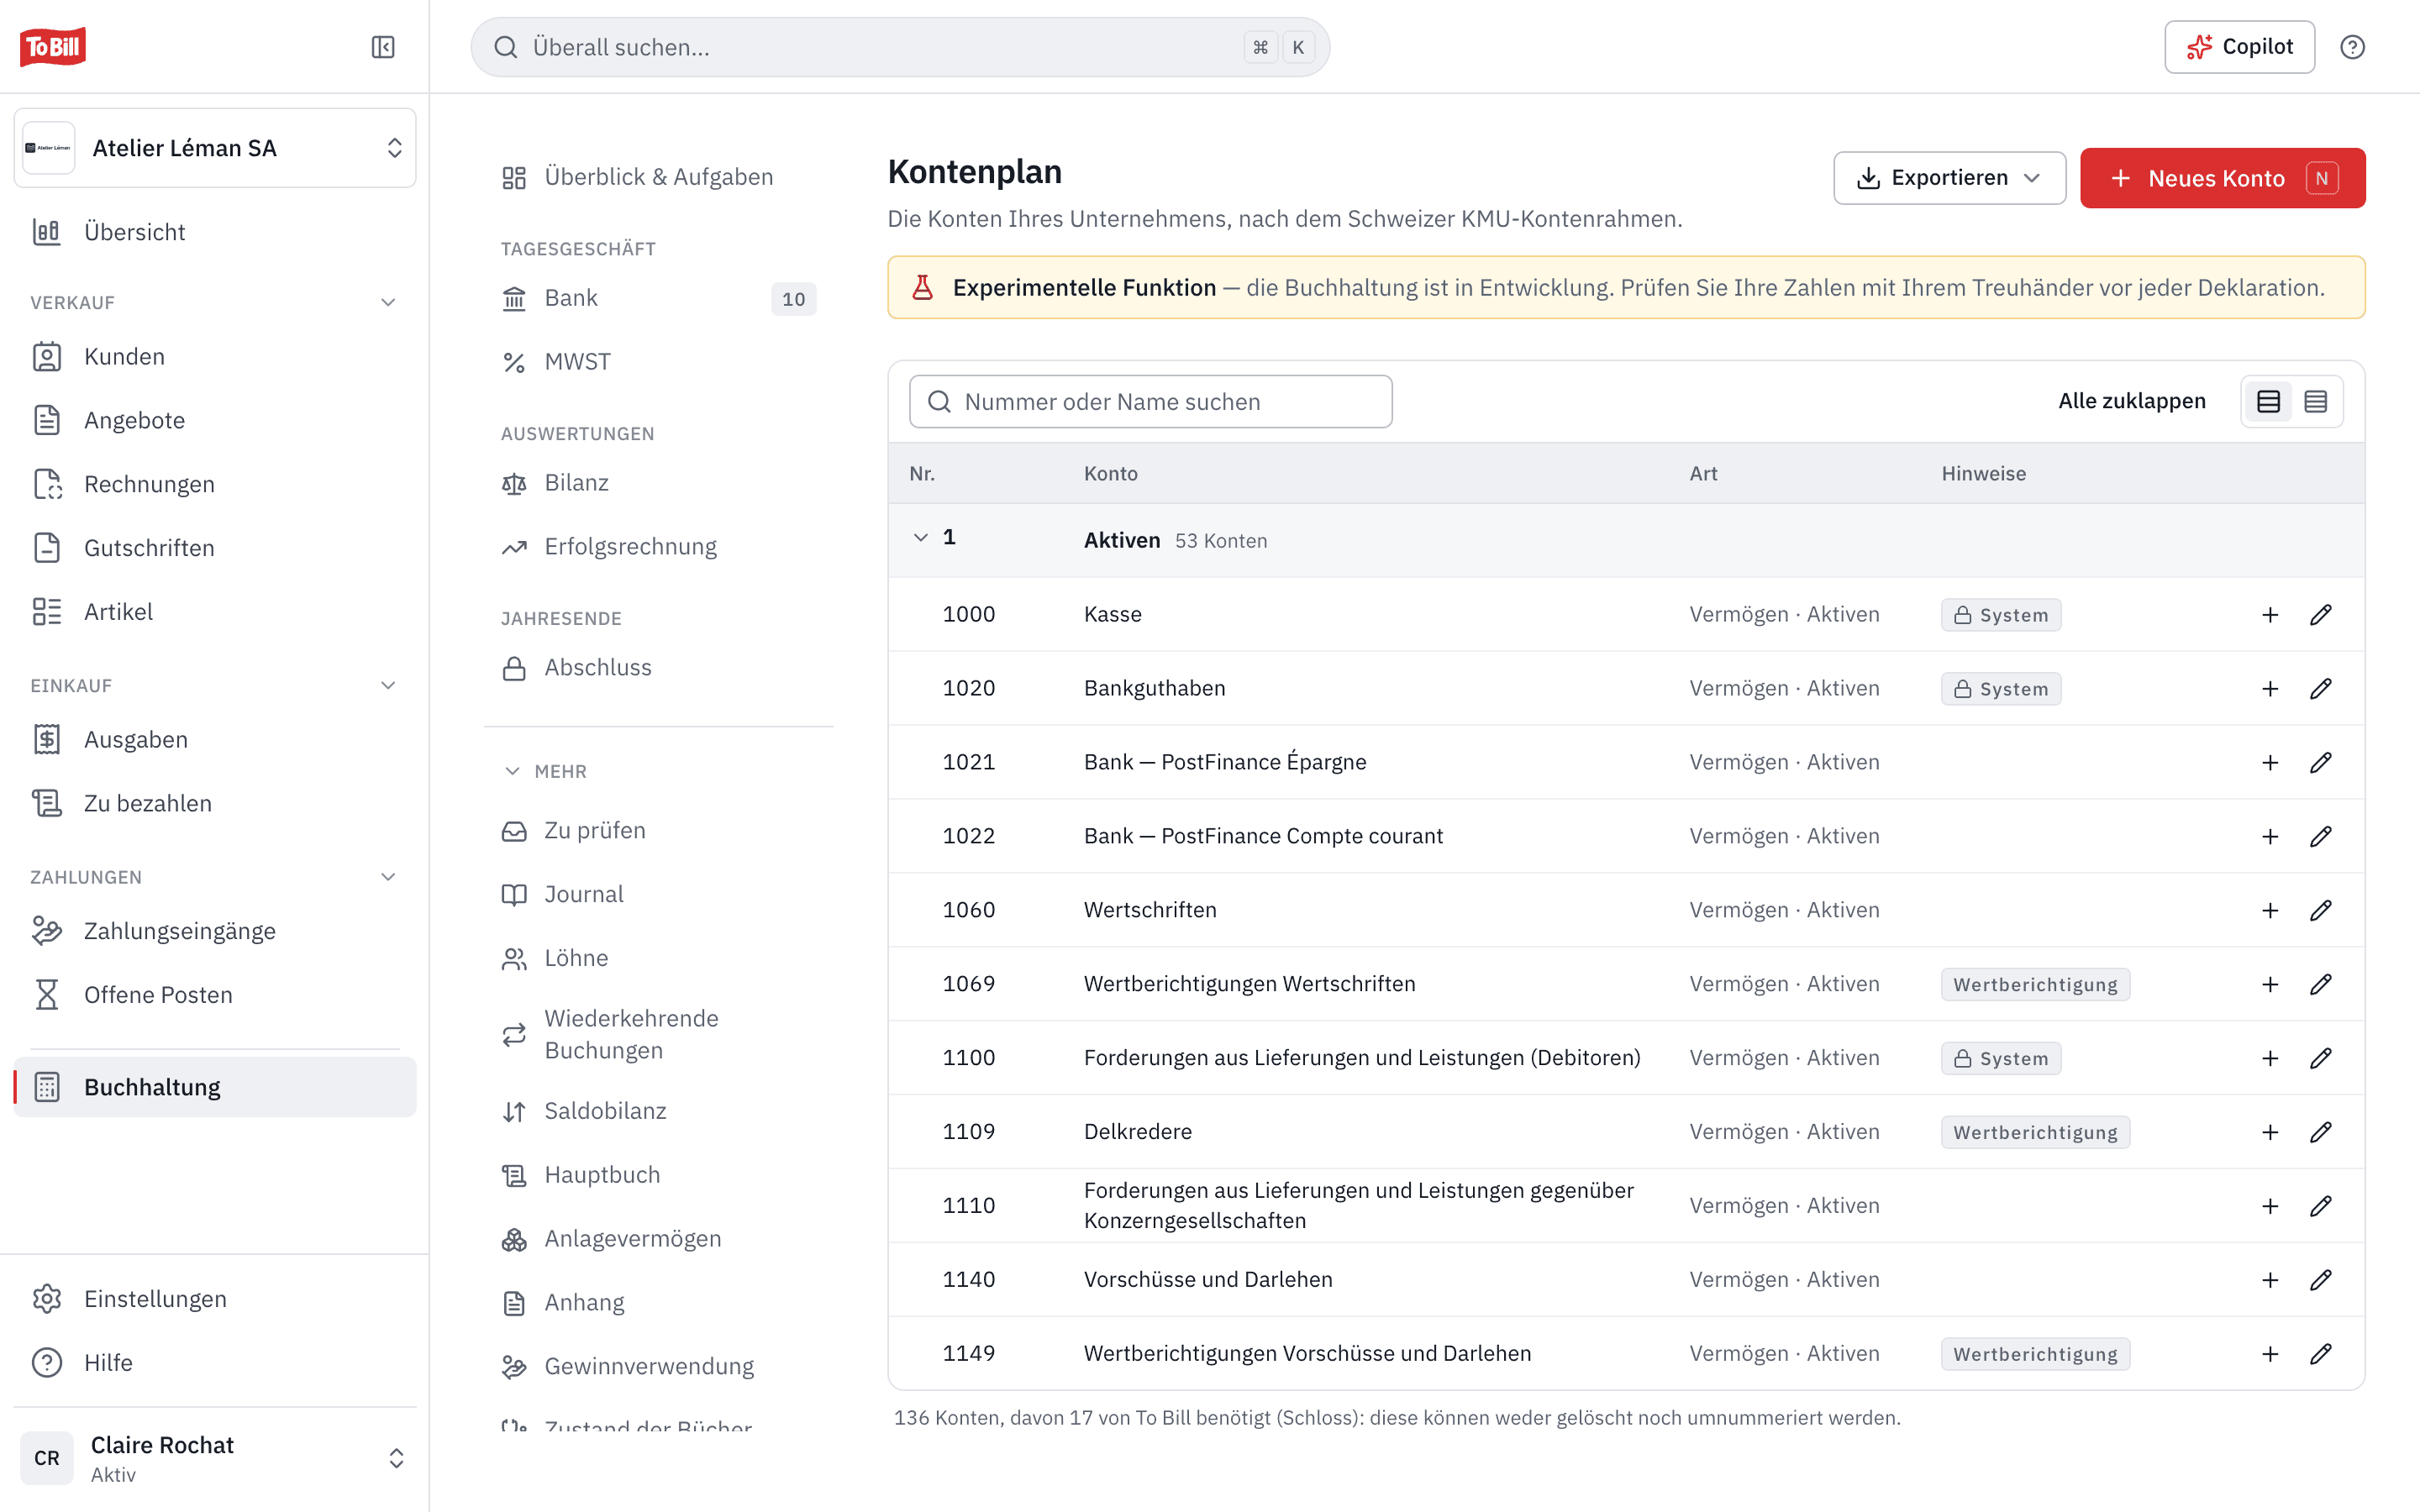The image size is (2420, 1512).
Task: Click plus icon in row 1060 Wertschriften
Action: coord(2270,910)
